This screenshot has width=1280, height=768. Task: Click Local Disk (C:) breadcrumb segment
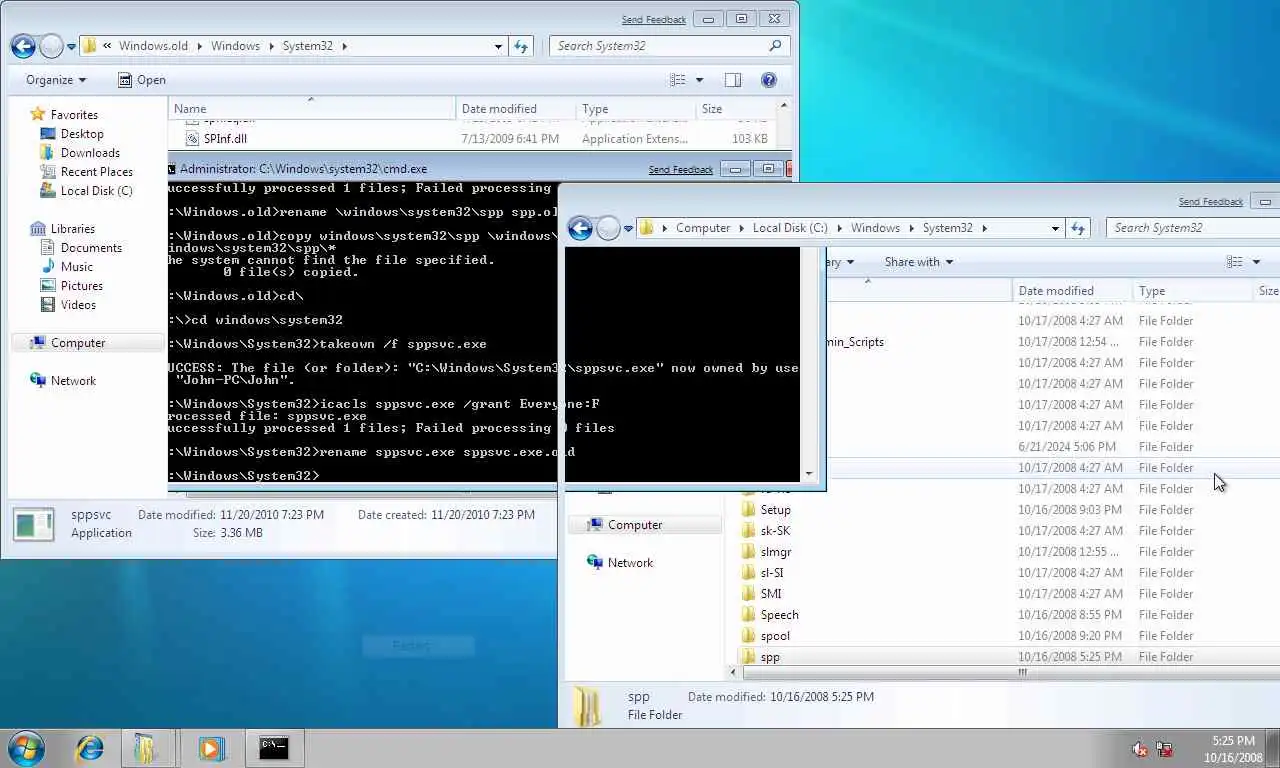coord(790,228)
